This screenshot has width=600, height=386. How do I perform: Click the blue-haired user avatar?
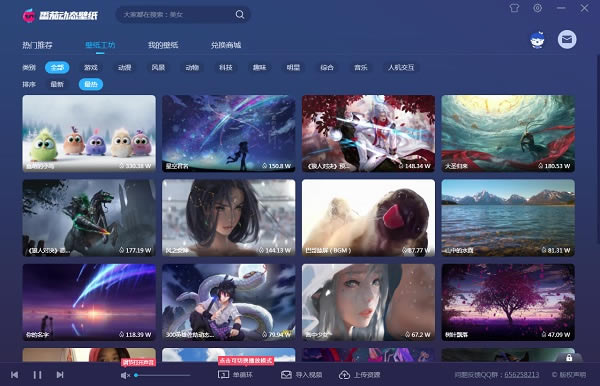pos(538,40)
